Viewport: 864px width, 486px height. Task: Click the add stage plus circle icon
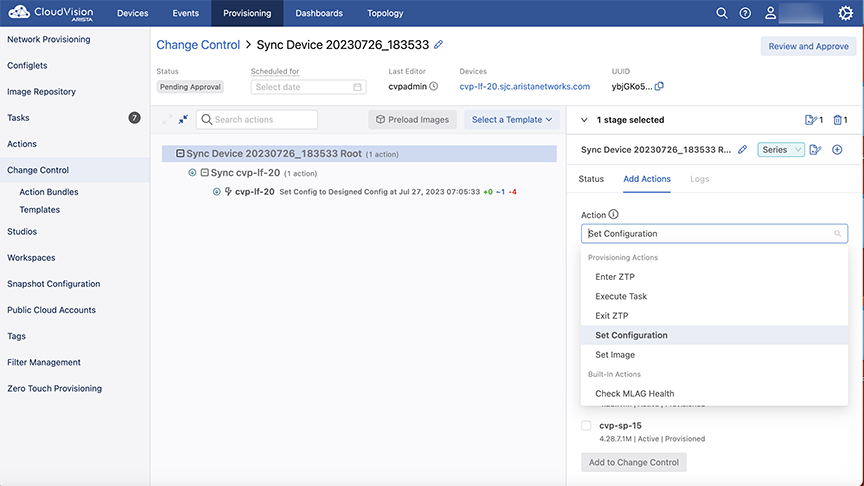pos(837,149)
